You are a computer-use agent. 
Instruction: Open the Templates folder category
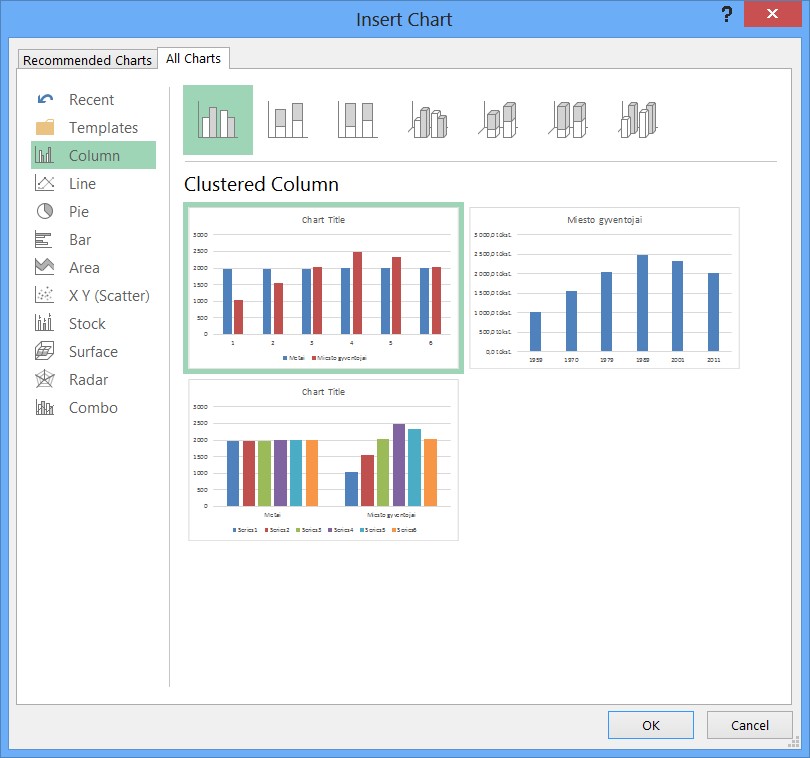tap(103, 128)
